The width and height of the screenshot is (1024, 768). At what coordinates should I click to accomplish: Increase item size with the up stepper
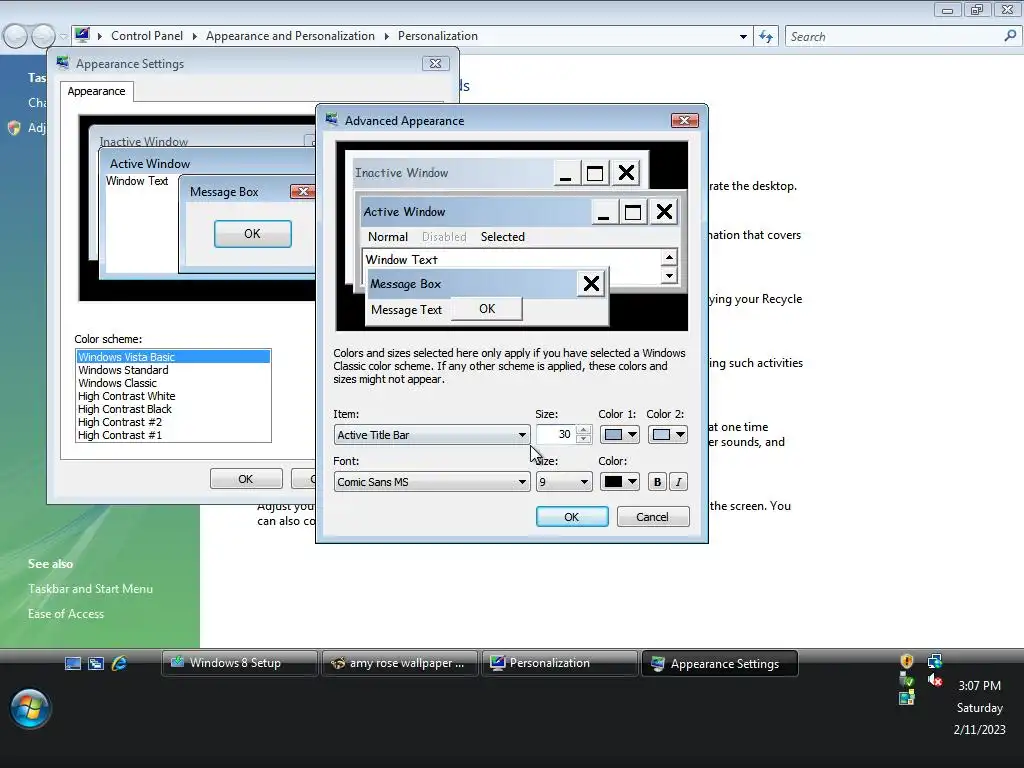pos(584,430)
